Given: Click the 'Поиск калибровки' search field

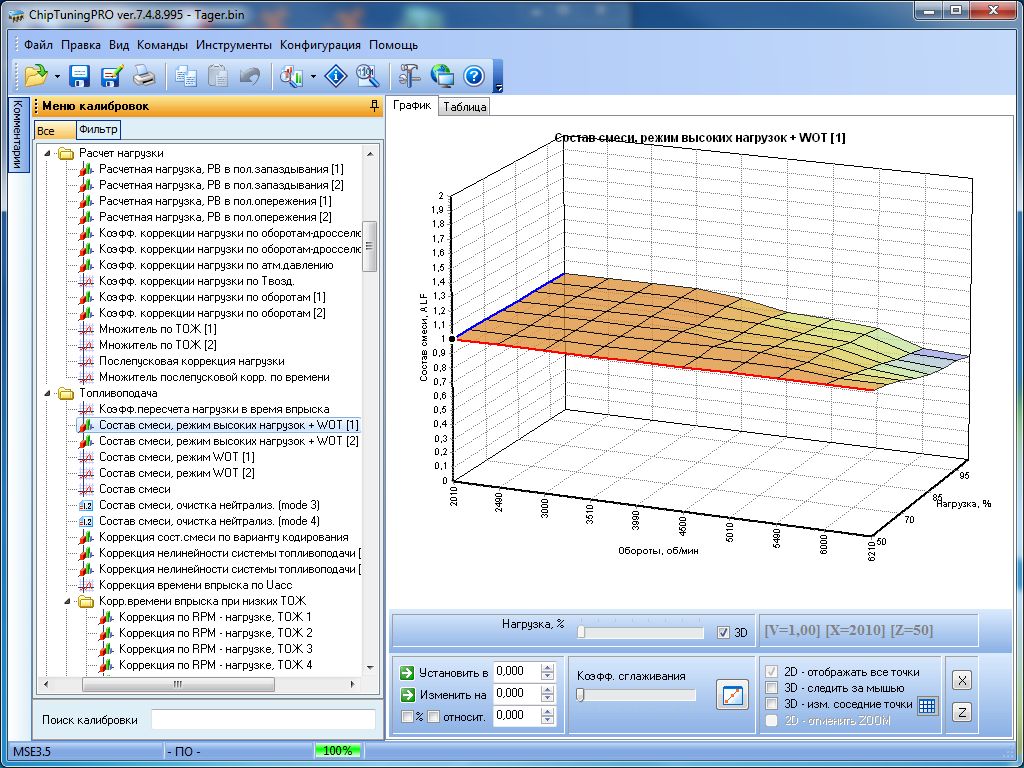Looking at the screenshot, I should [263, 720].
